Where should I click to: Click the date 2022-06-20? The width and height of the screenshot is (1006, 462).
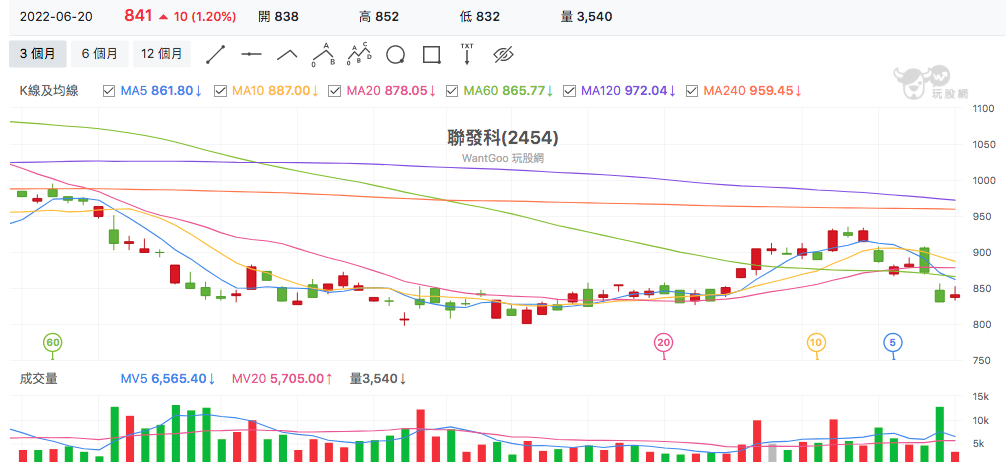pos(56,17)
